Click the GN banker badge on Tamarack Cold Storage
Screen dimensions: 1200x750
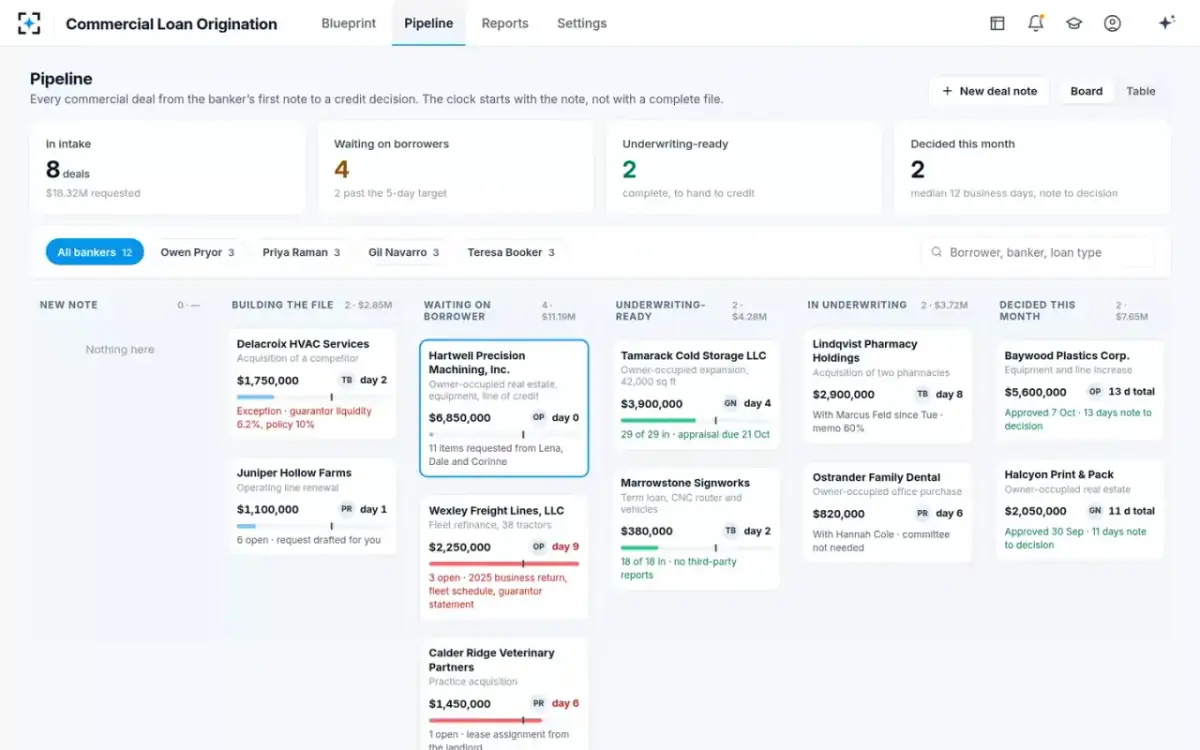pyautogui.click(x=730, y=403)
